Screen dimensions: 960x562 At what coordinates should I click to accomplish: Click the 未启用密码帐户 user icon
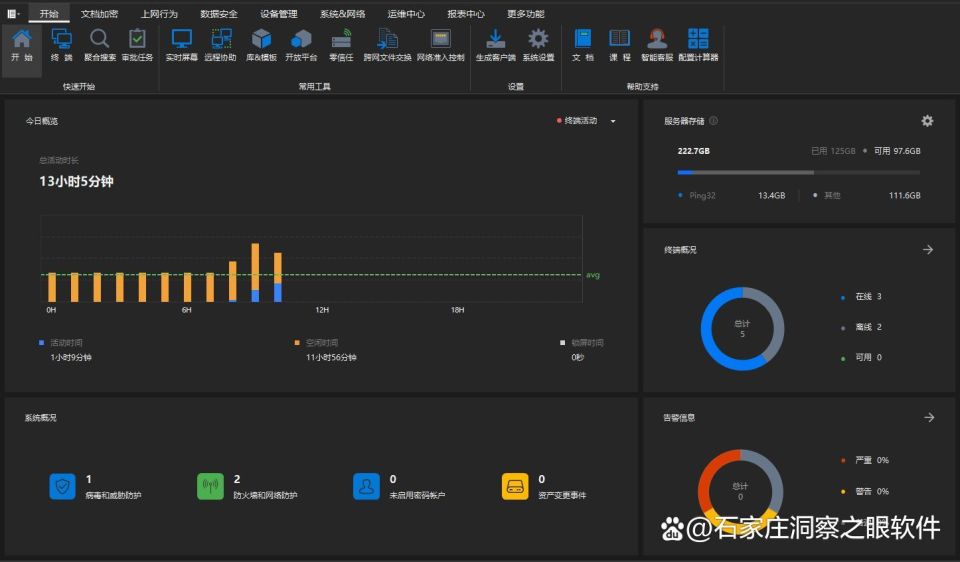367,487
